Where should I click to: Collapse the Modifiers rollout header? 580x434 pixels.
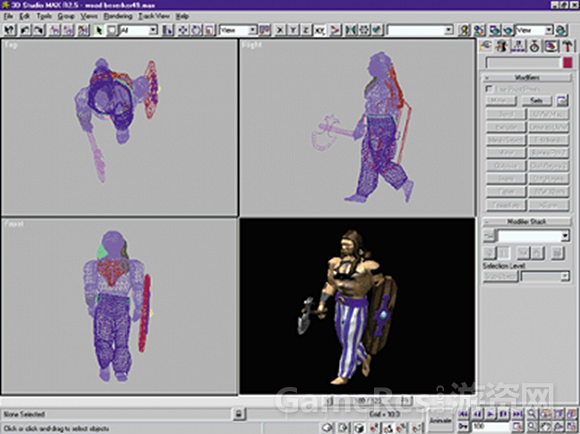coord(527,77)
